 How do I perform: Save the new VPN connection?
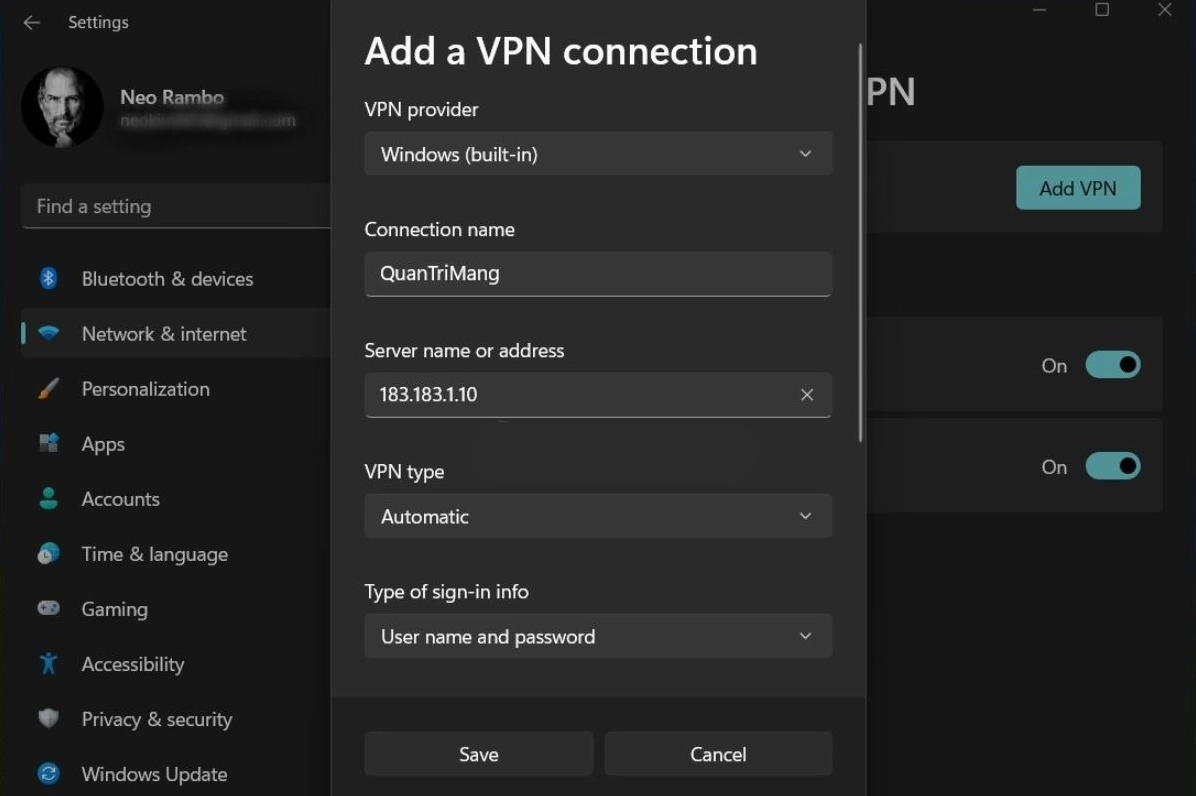(x=478, y=753)
